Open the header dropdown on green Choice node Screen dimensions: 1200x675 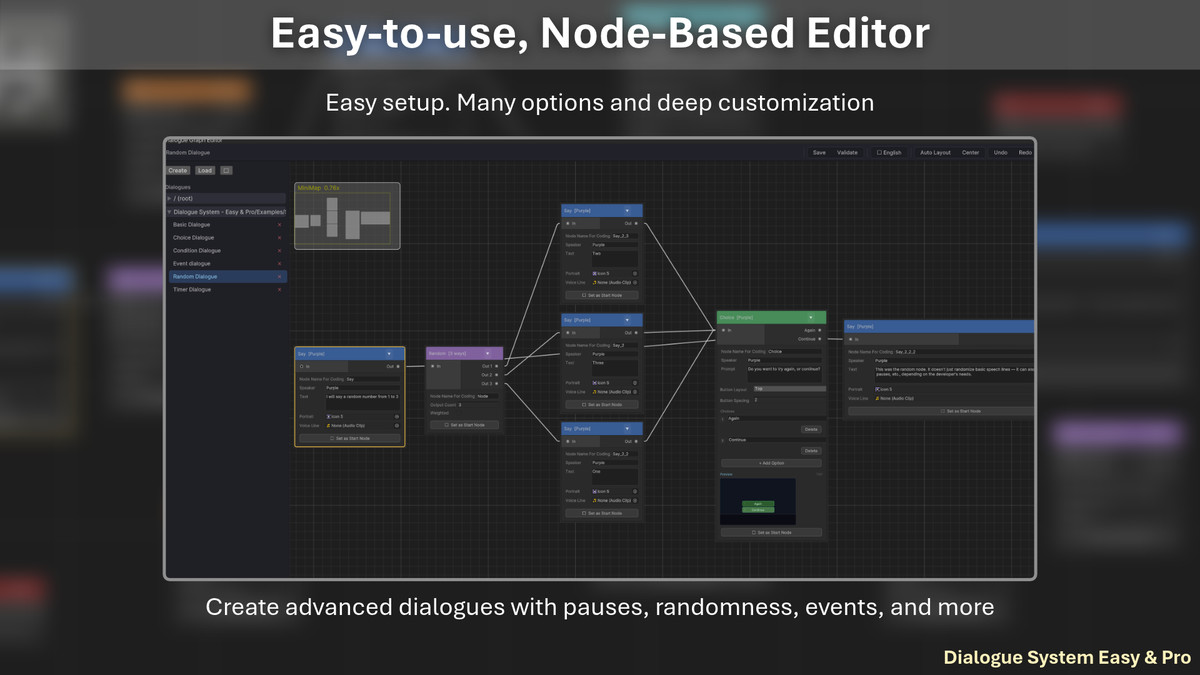coord(811,317)
